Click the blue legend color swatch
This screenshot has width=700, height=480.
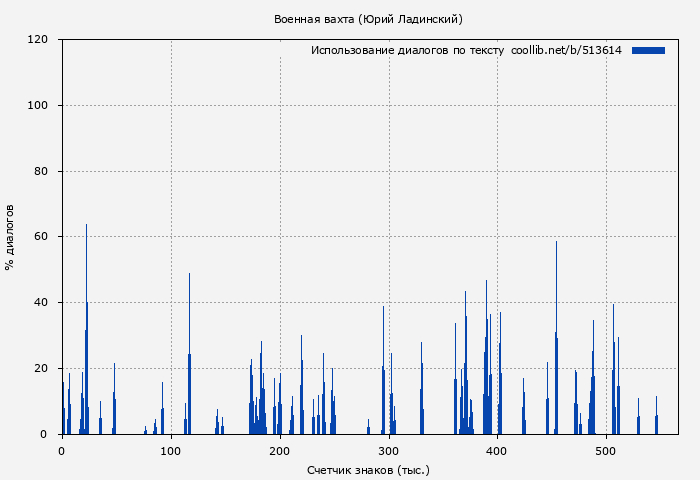pyautogui.click(x=648, y=50)
